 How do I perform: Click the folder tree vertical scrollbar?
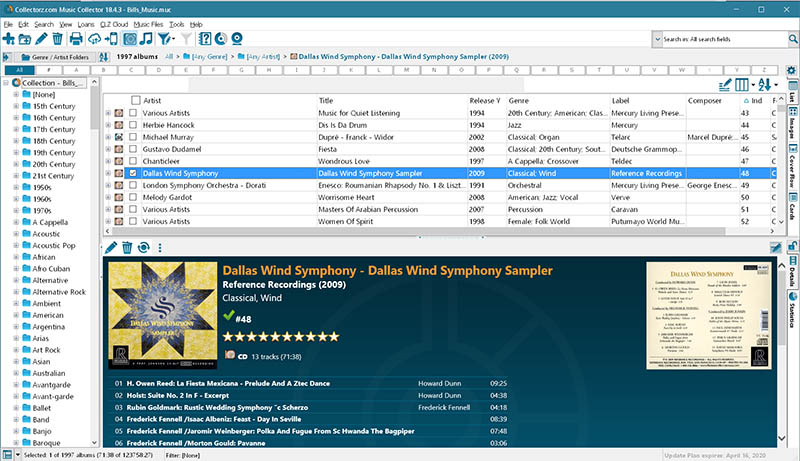click(94, 110)
